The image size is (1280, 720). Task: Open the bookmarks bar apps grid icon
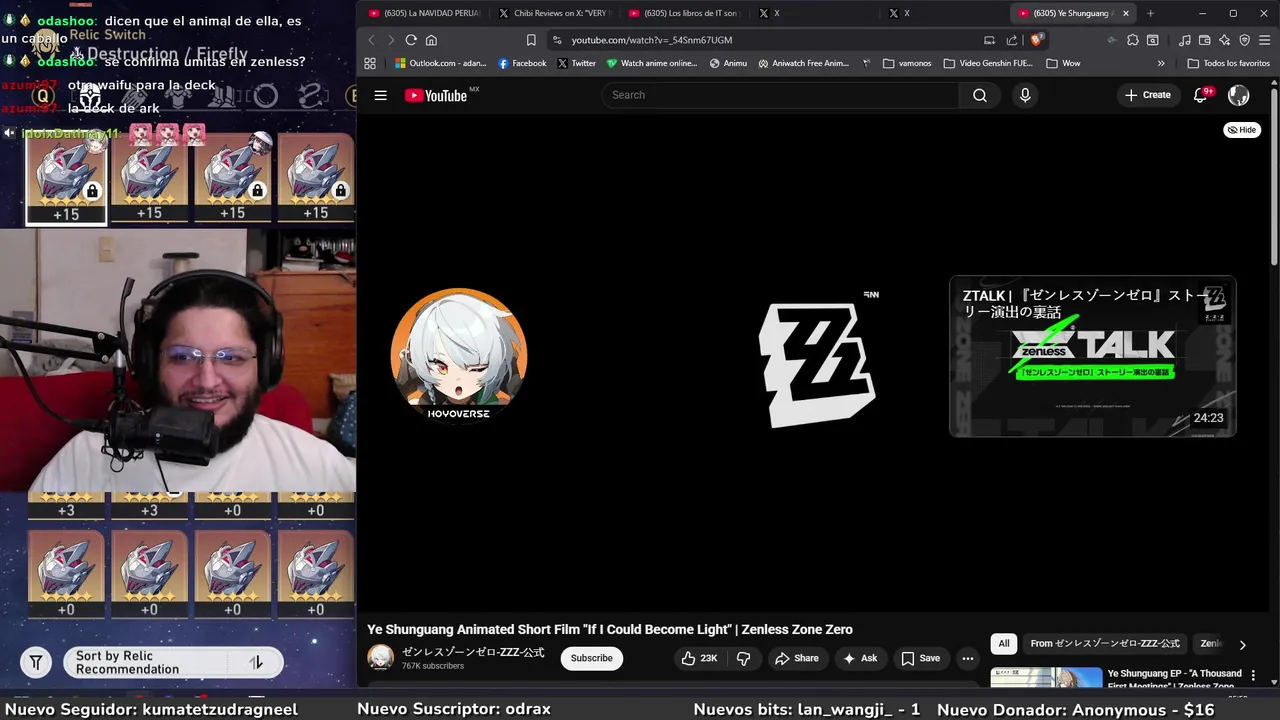pos(370,63)
